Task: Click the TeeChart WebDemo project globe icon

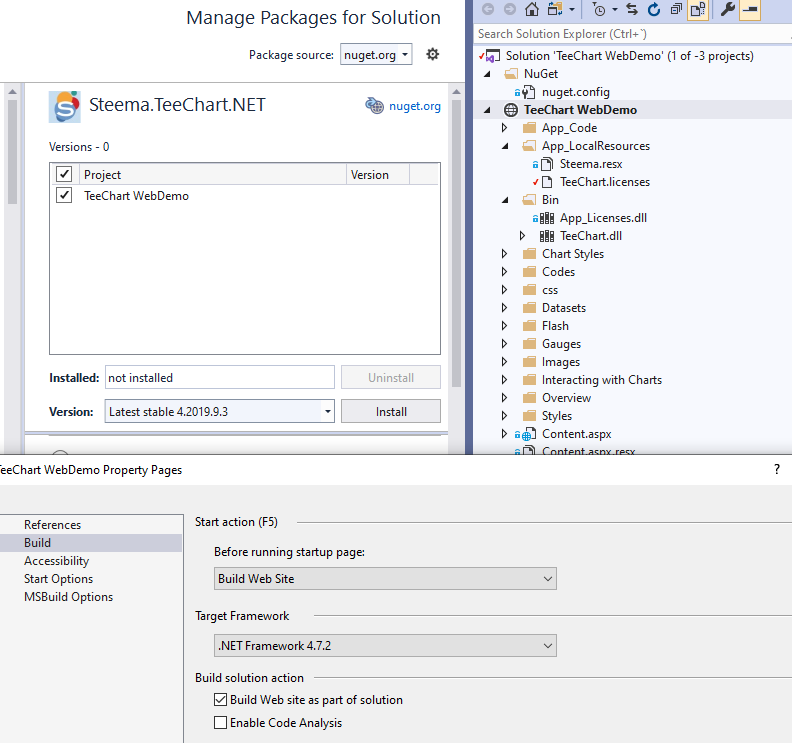Action: tap(511, 110)
